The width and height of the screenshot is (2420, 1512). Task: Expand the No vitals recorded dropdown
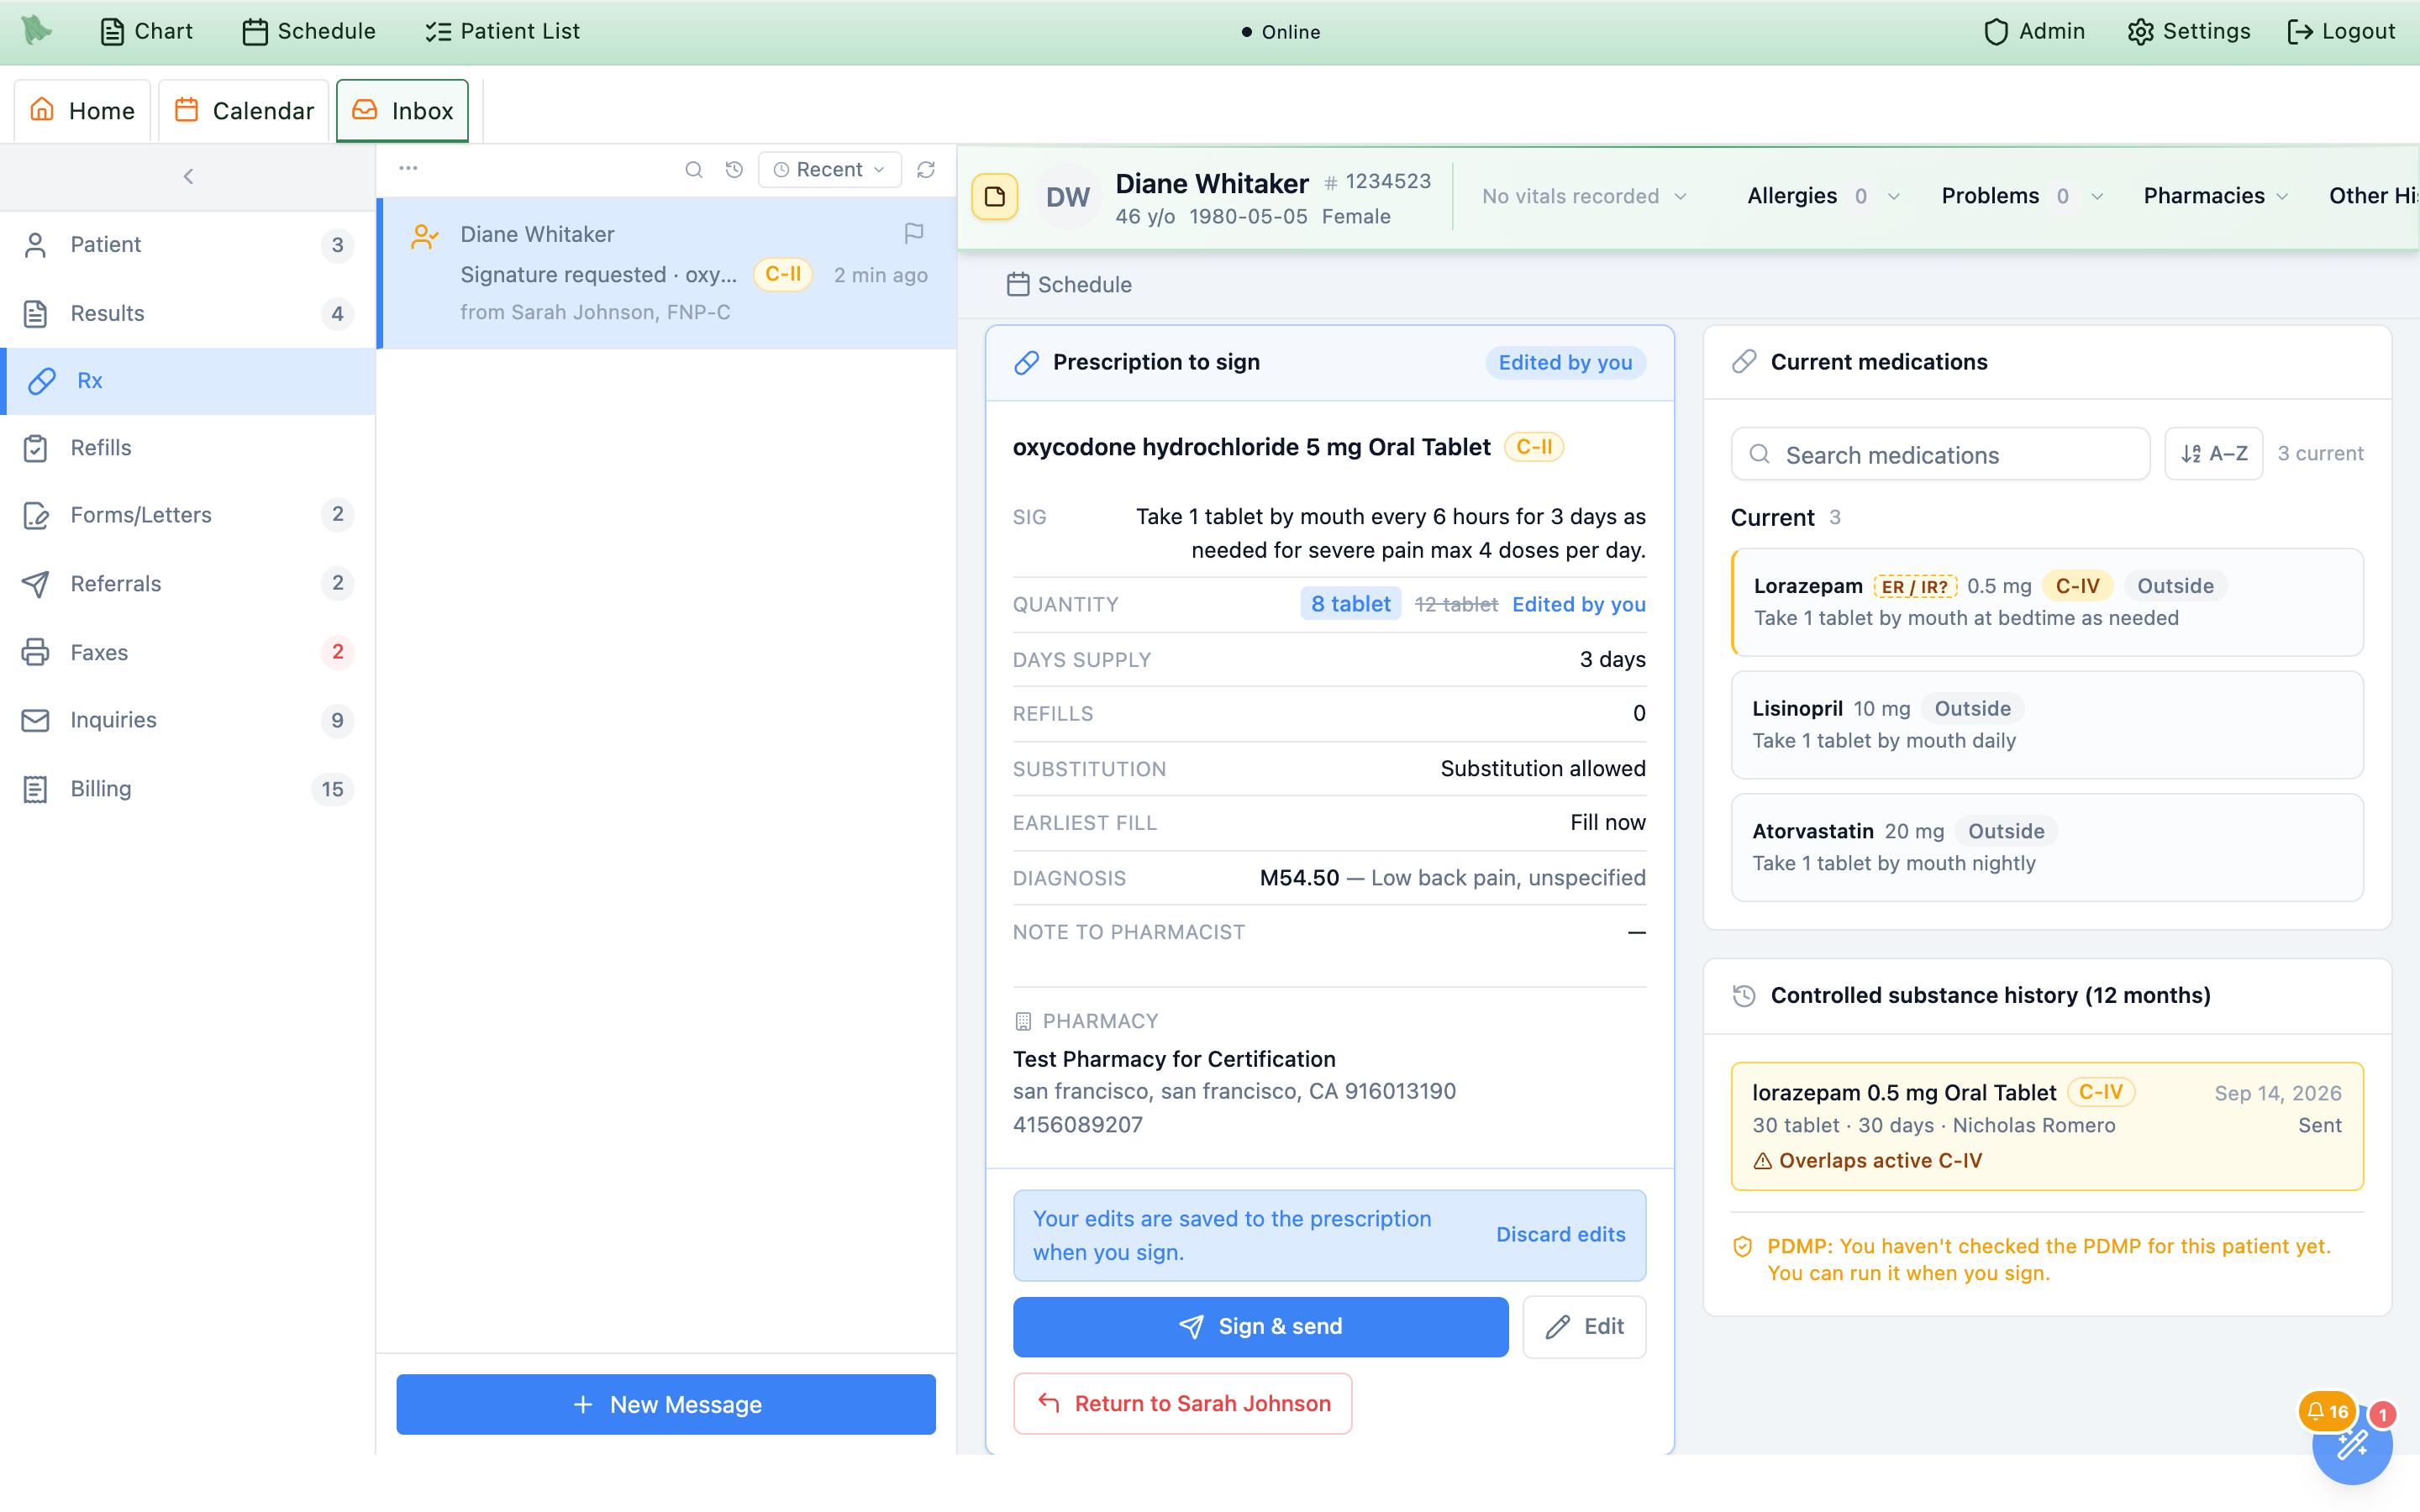click(x=1584, y=196)
